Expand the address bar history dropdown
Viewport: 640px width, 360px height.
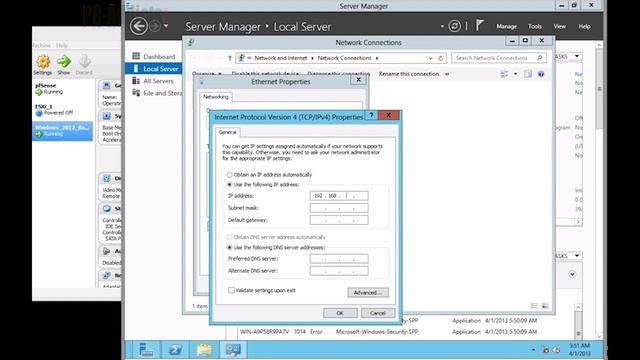430,58
